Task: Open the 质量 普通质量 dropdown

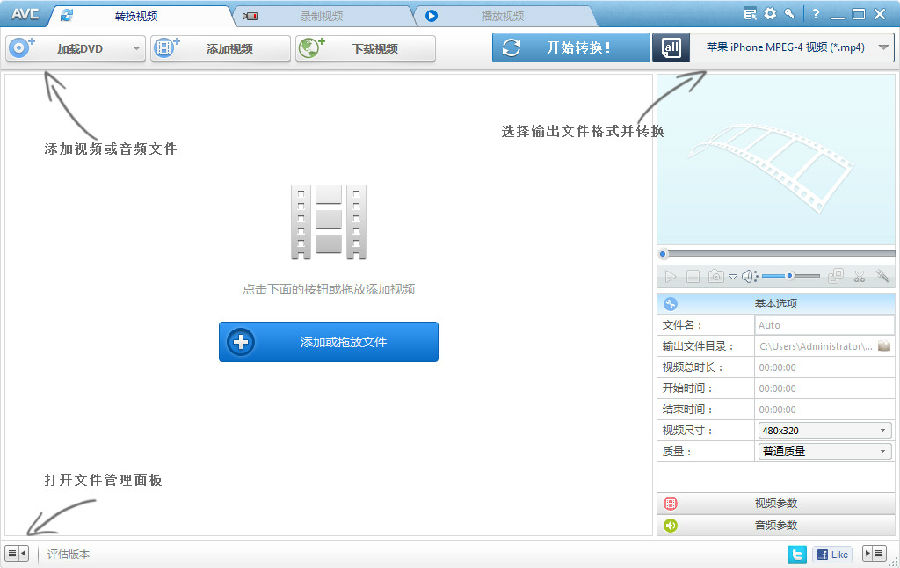Action: (825, 452)
